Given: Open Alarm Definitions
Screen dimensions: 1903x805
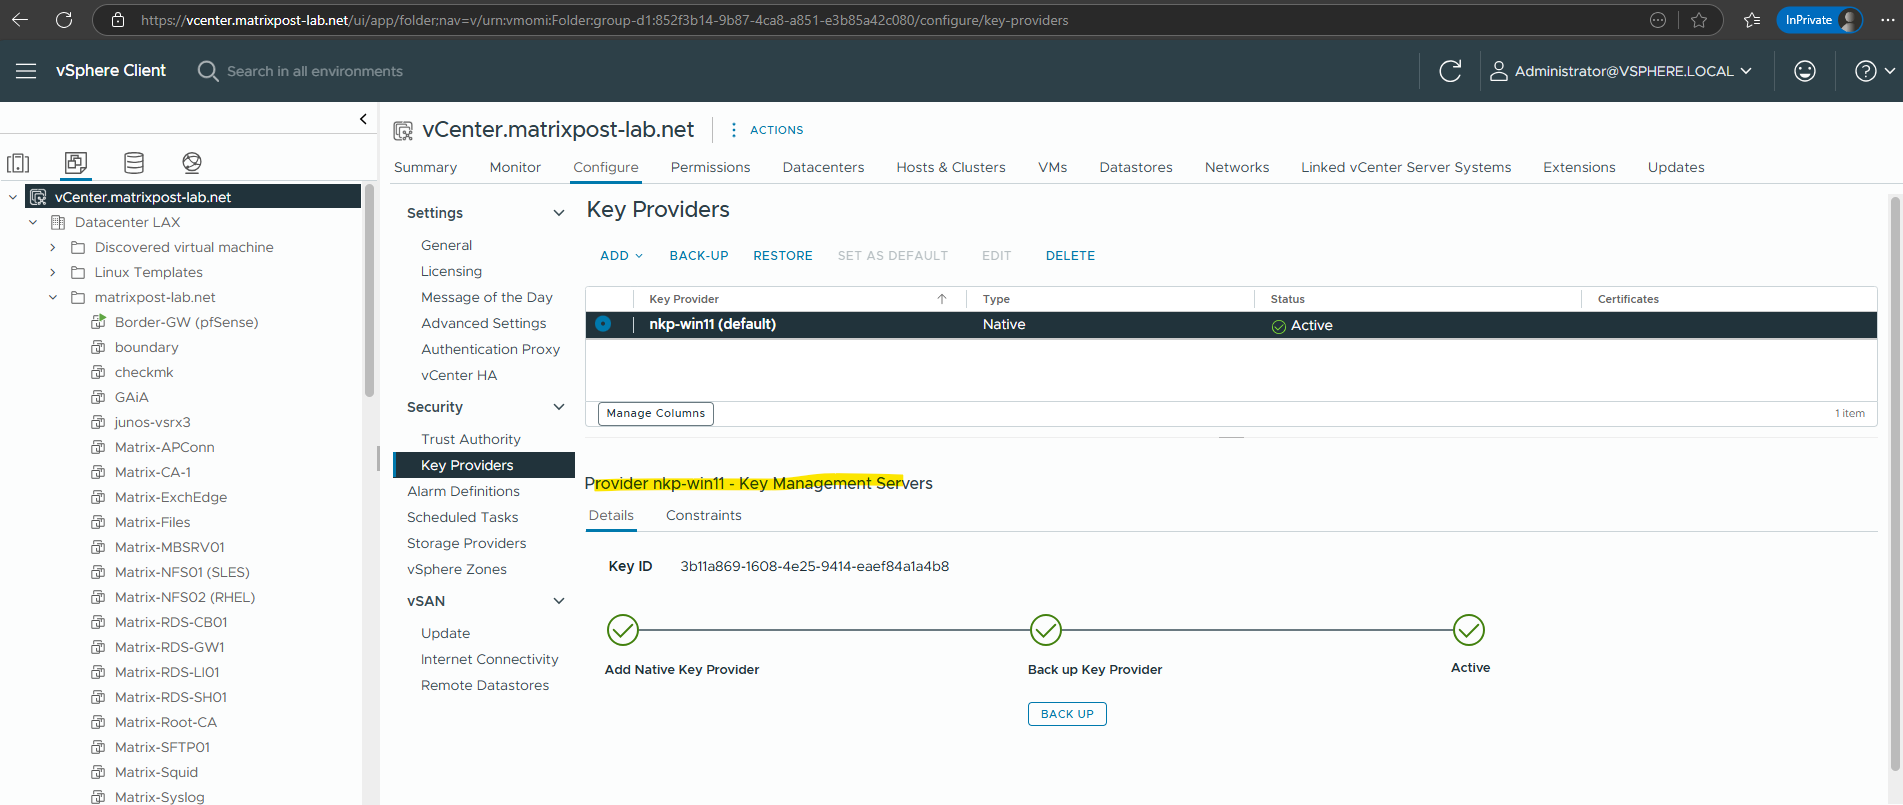Looking at the screenshot, I should pyautogui.click(x=463, y=491).
